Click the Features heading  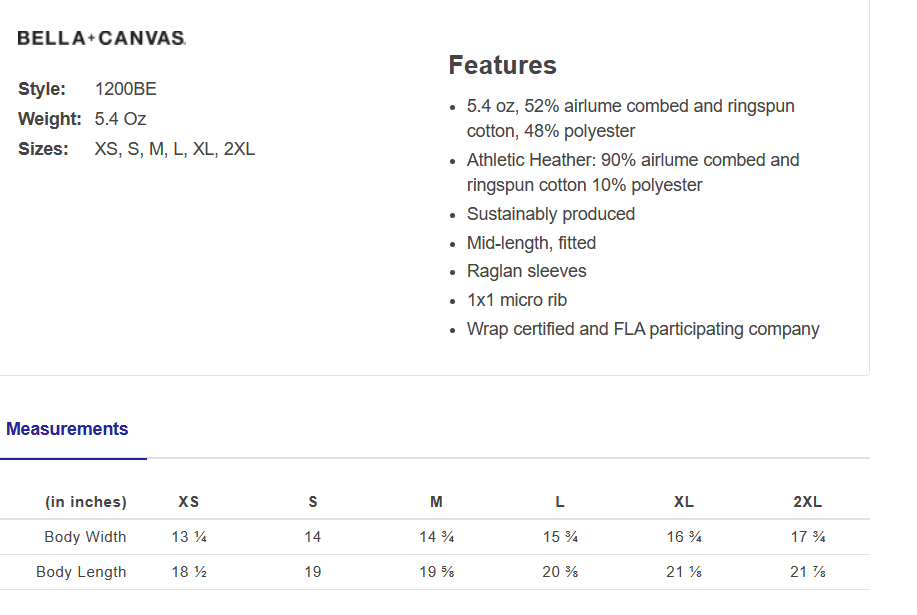click(502, 65)
